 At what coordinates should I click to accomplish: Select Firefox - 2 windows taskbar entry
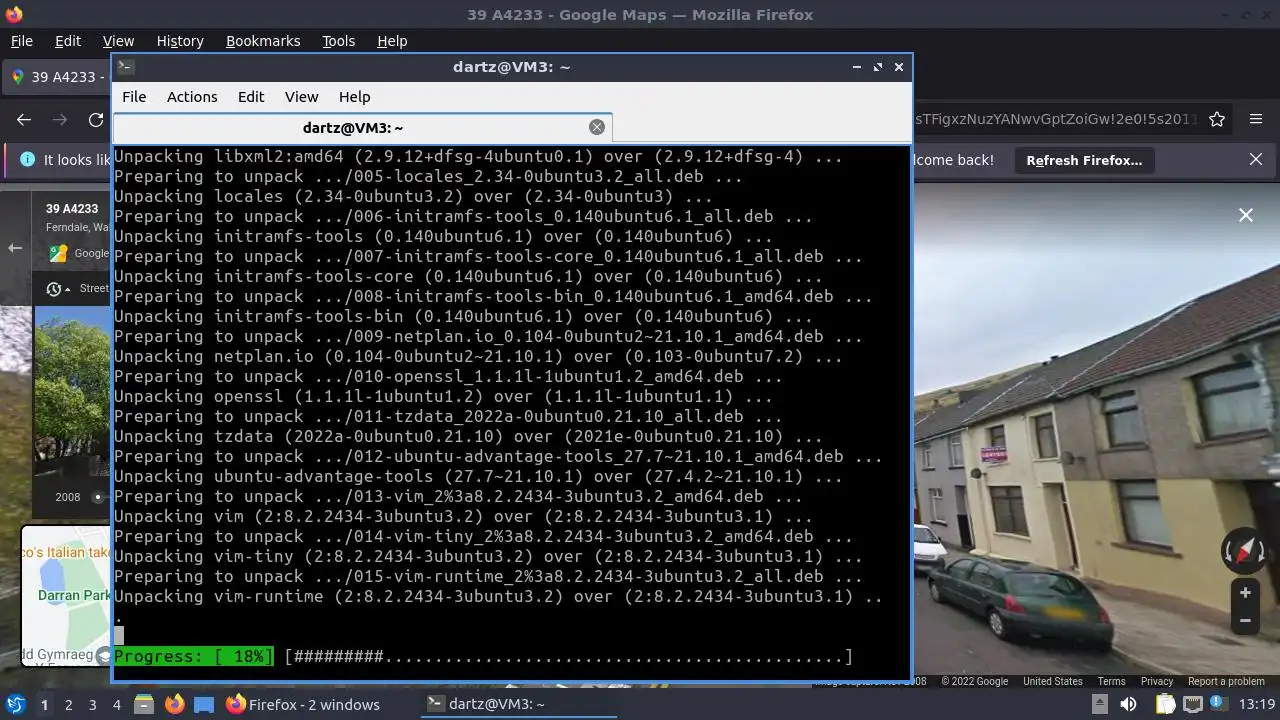click(x=303, y=704)
